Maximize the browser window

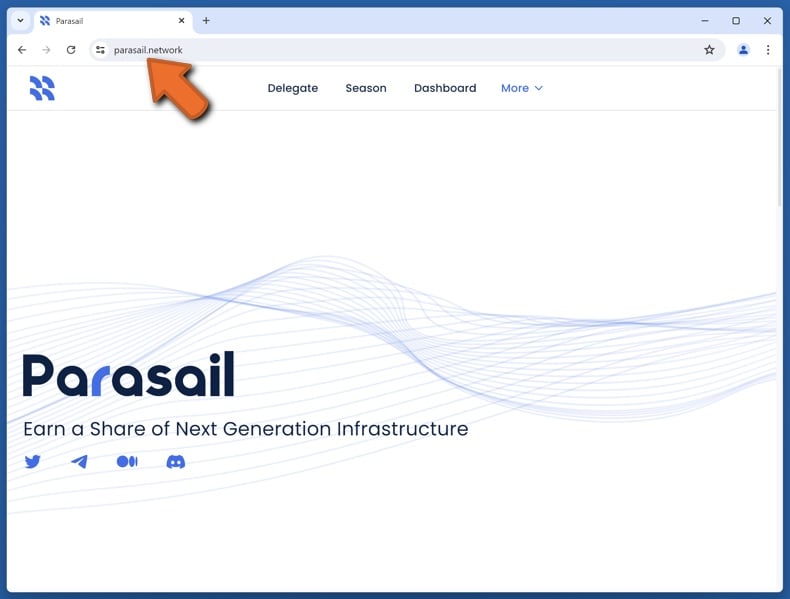pyautogui.click(x=736, y=21)
